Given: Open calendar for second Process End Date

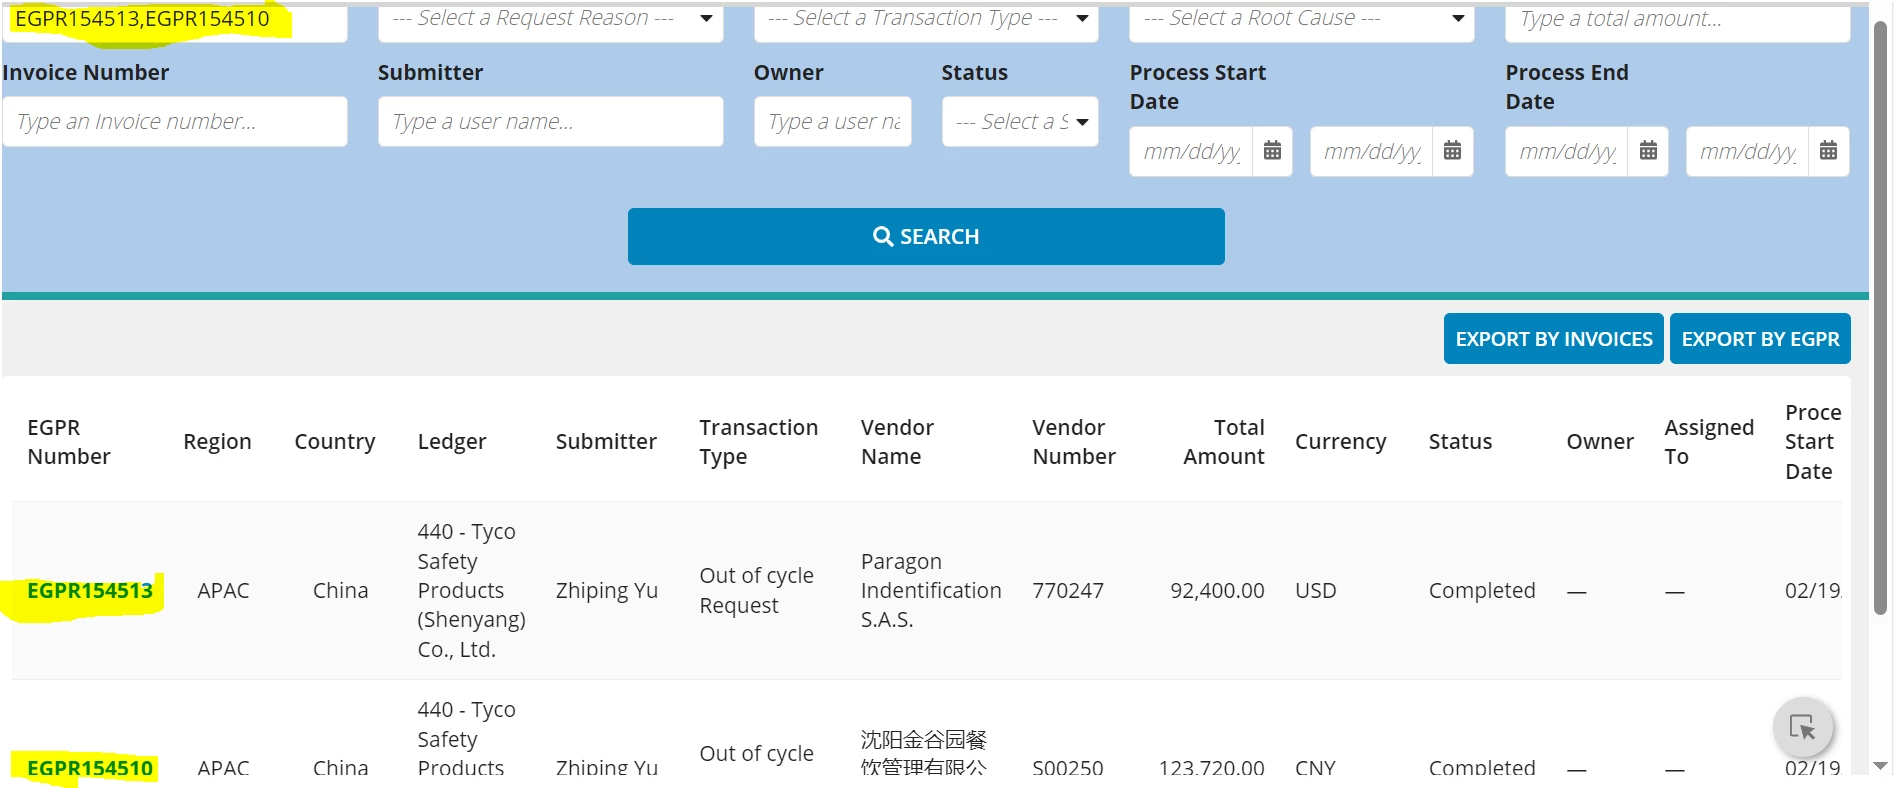Looking at the screenshot, I should click(1828, 151).
